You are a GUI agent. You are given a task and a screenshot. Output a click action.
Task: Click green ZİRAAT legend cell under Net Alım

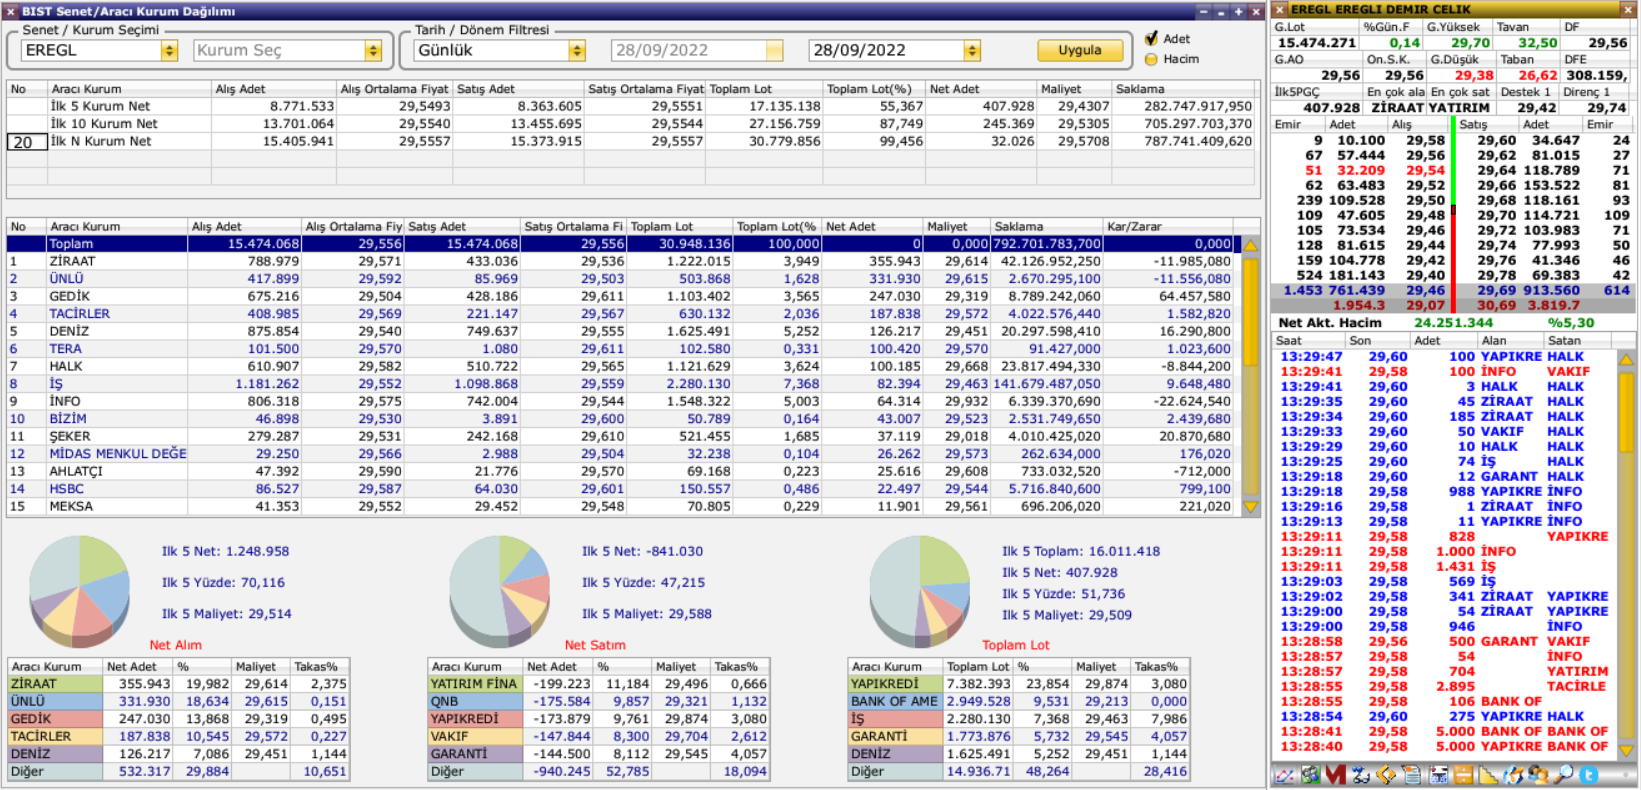pos(55,684)
